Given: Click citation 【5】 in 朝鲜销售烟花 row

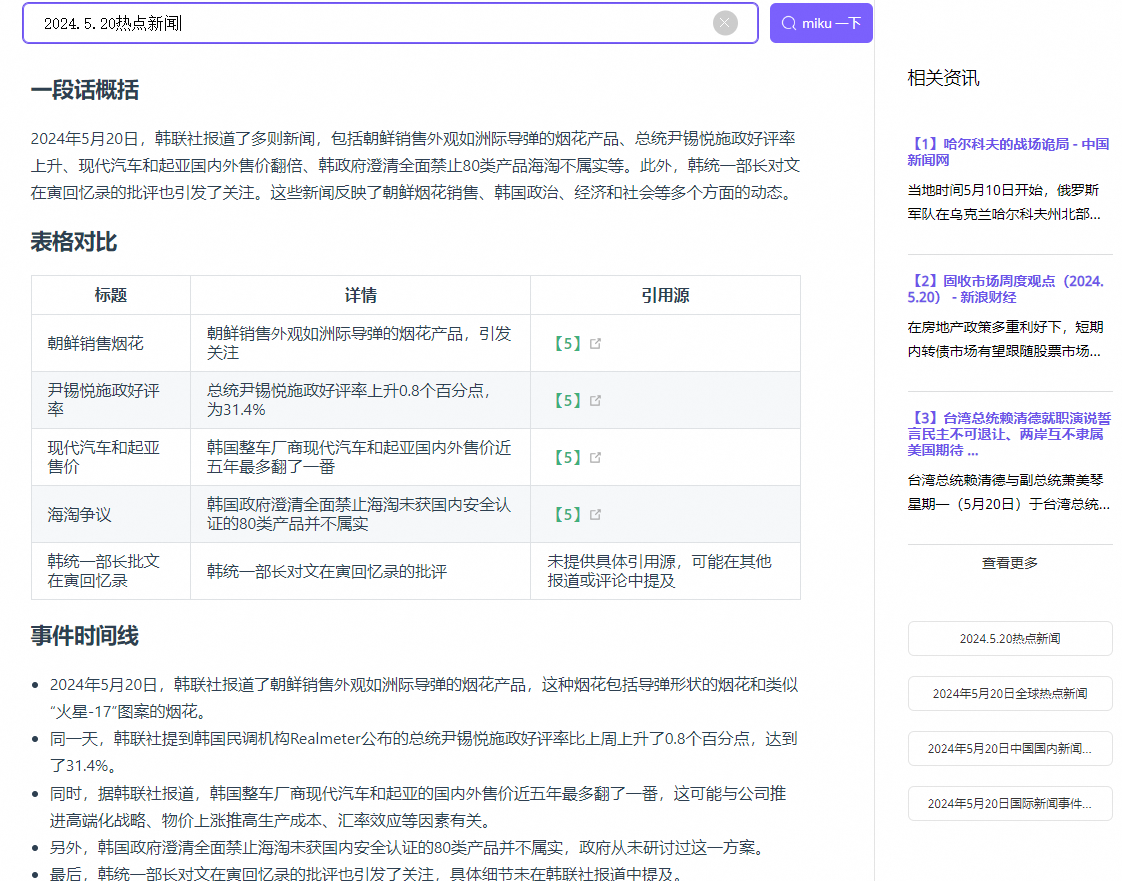Looking at the screenshot, I should [567, 344].
